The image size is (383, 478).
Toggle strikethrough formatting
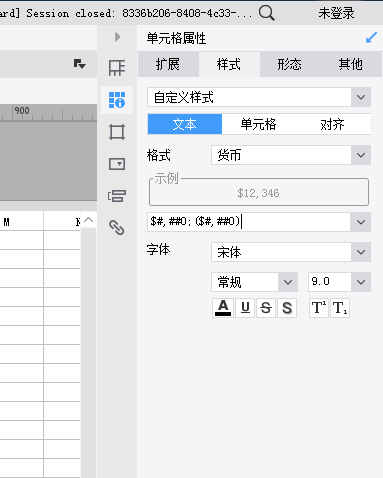266,308
